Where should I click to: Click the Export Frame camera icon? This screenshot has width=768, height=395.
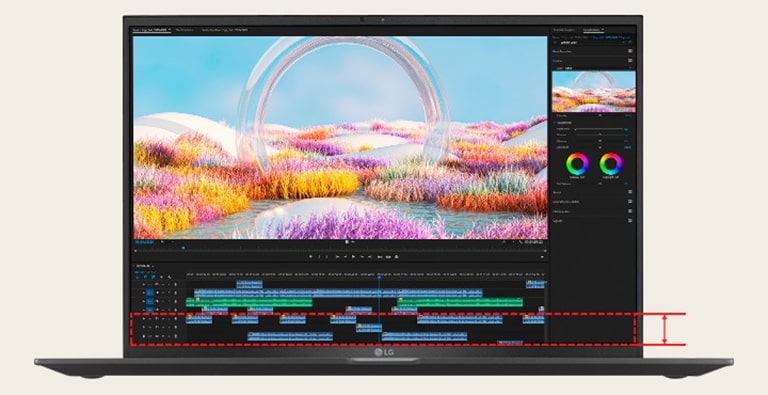tap(396, 257)
